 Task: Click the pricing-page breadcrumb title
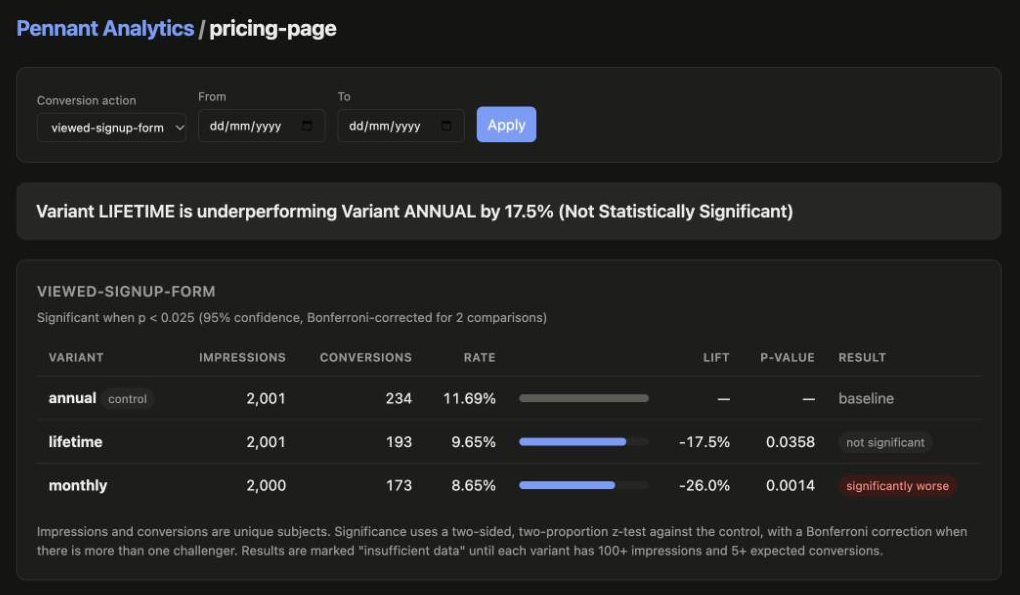point(273,29)
